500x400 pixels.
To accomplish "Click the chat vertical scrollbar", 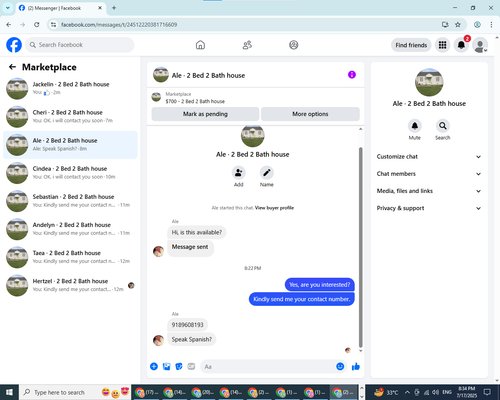I will point(360,247).
